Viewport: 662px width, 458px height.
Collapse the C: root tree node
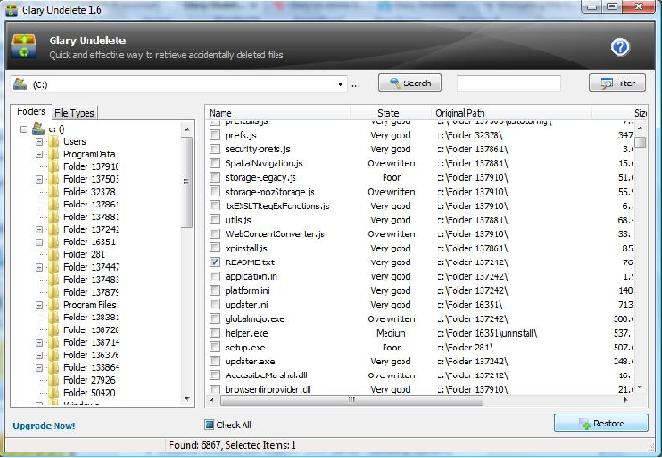24,130
